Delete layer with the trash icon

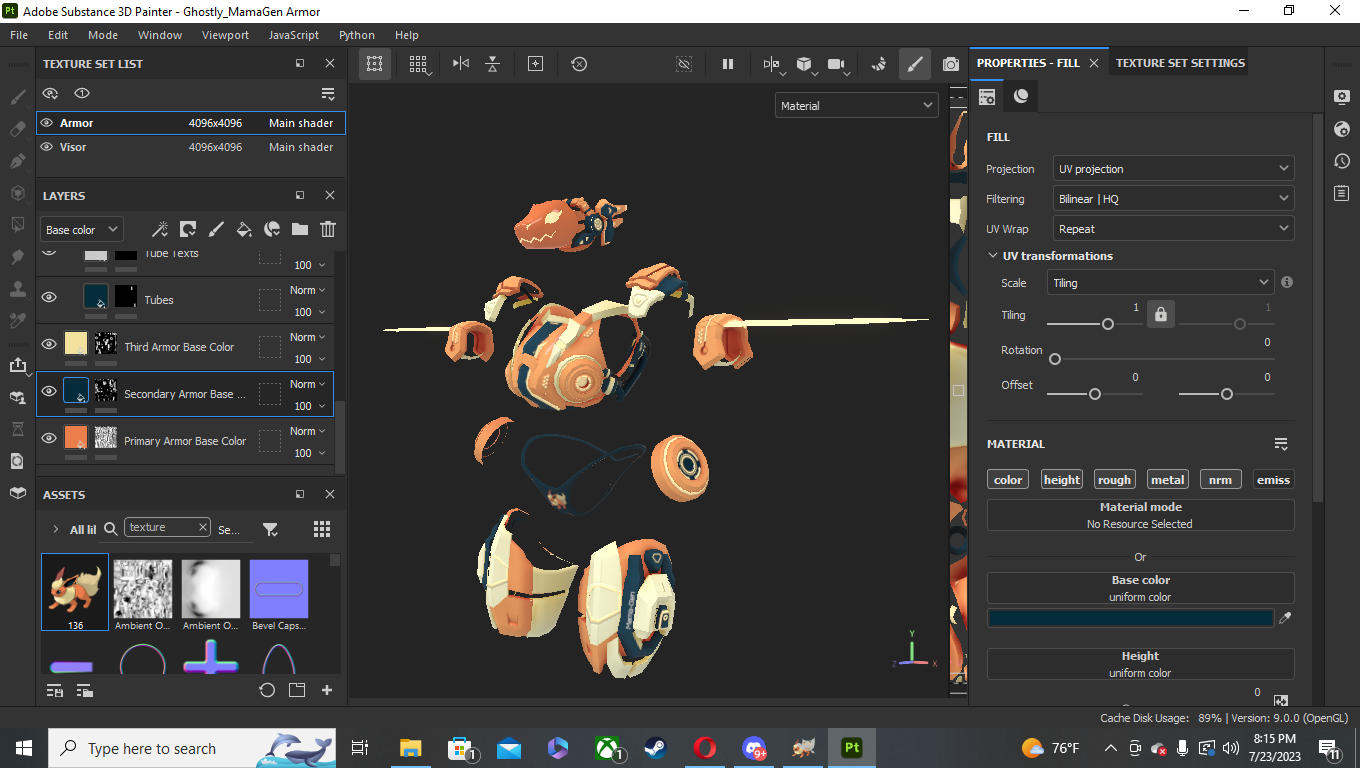point(327,229)
